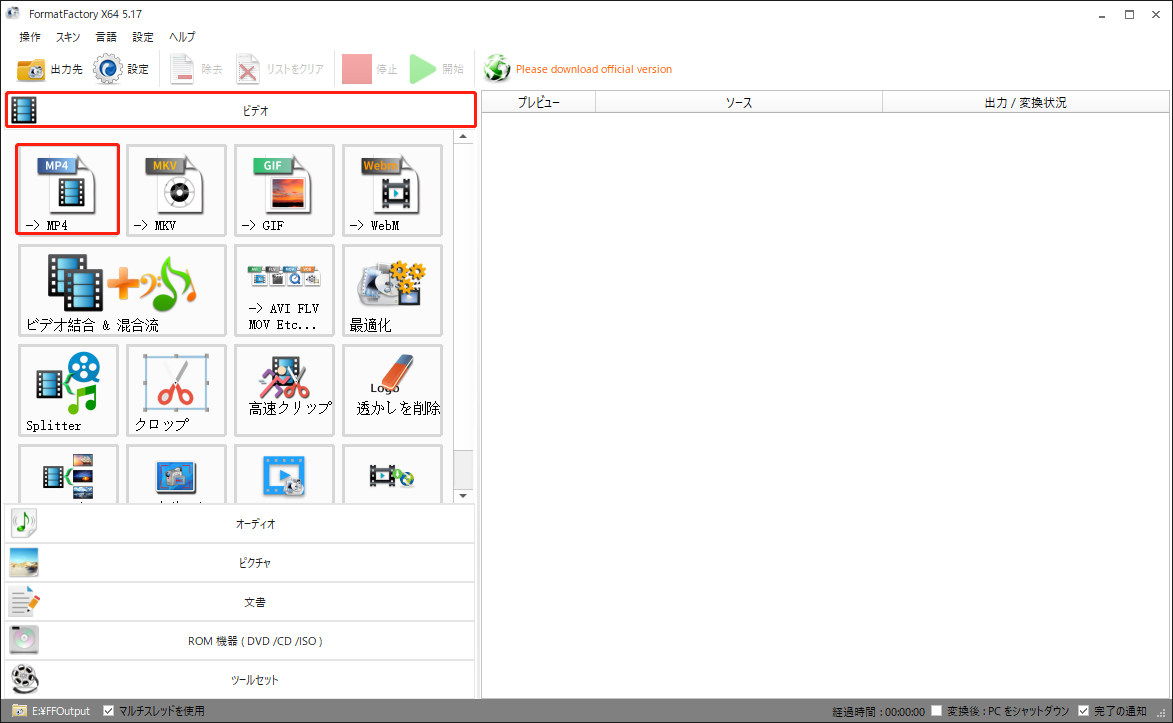Follow the Please download official version link
The width and height of the screenshot is (1173, 723).
click(x=594, y=69)
